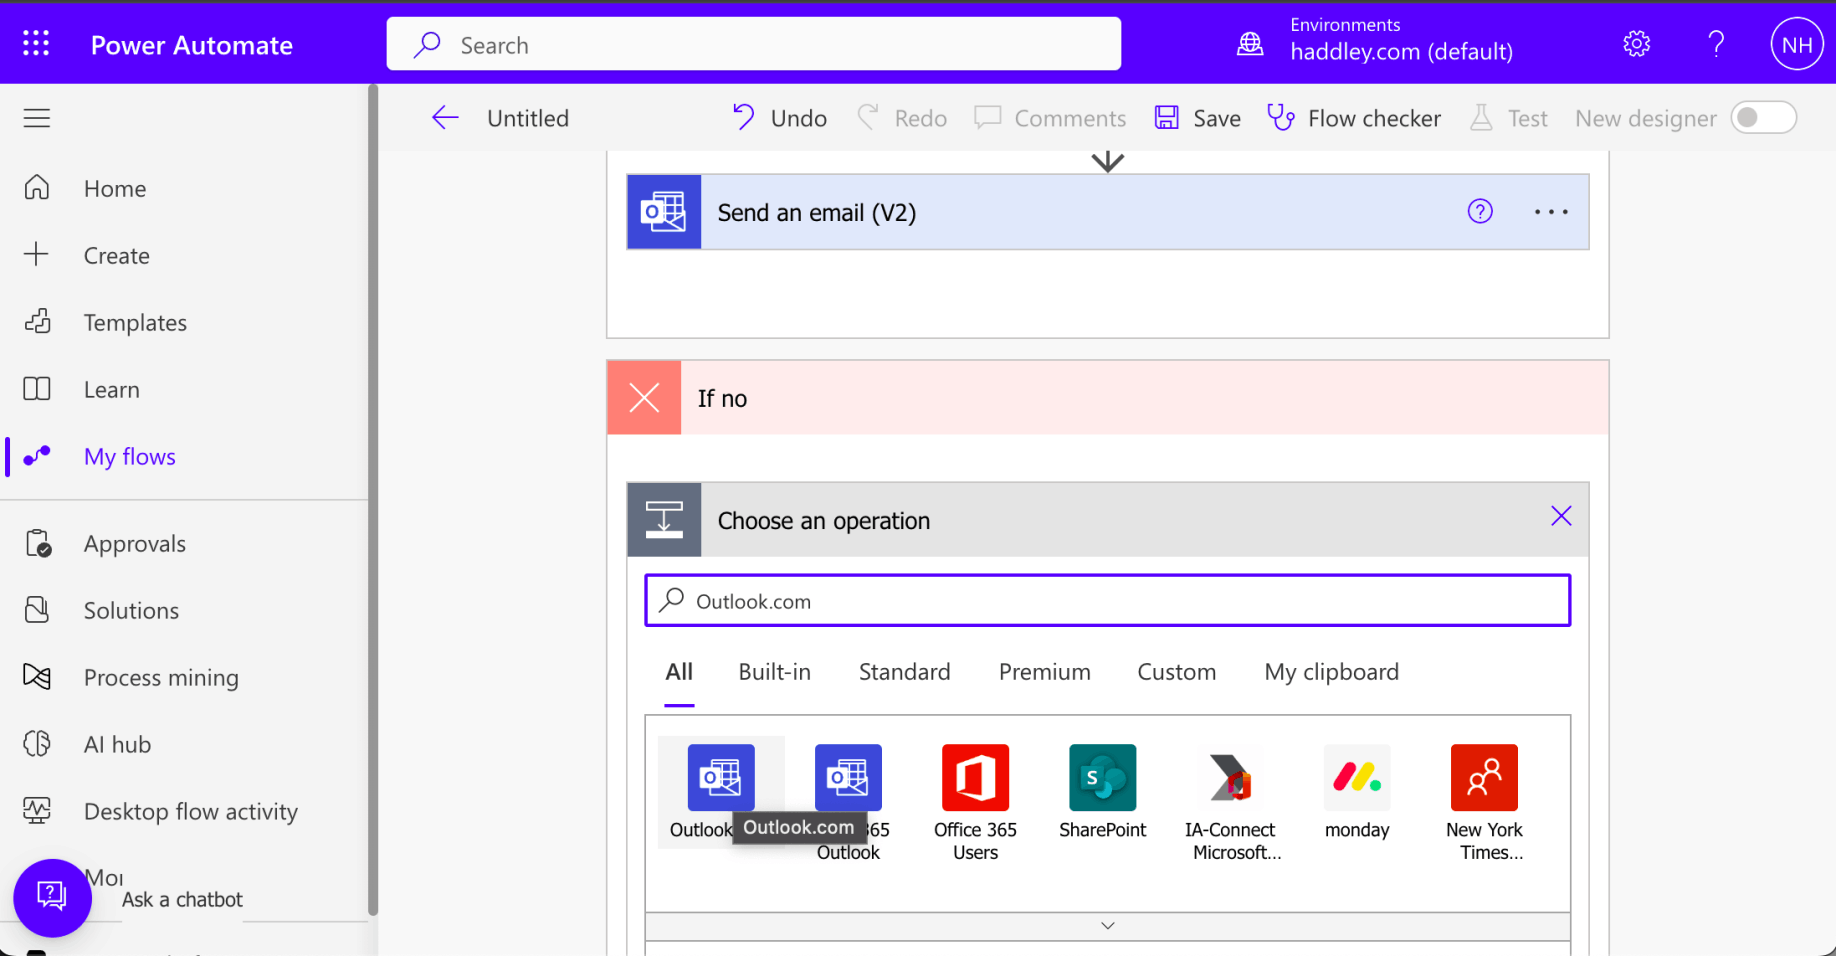Pick the IA-Connect Microsoft connector
The width and height of the screenshot is (1836, 956).
click(x=1230, y=778)
